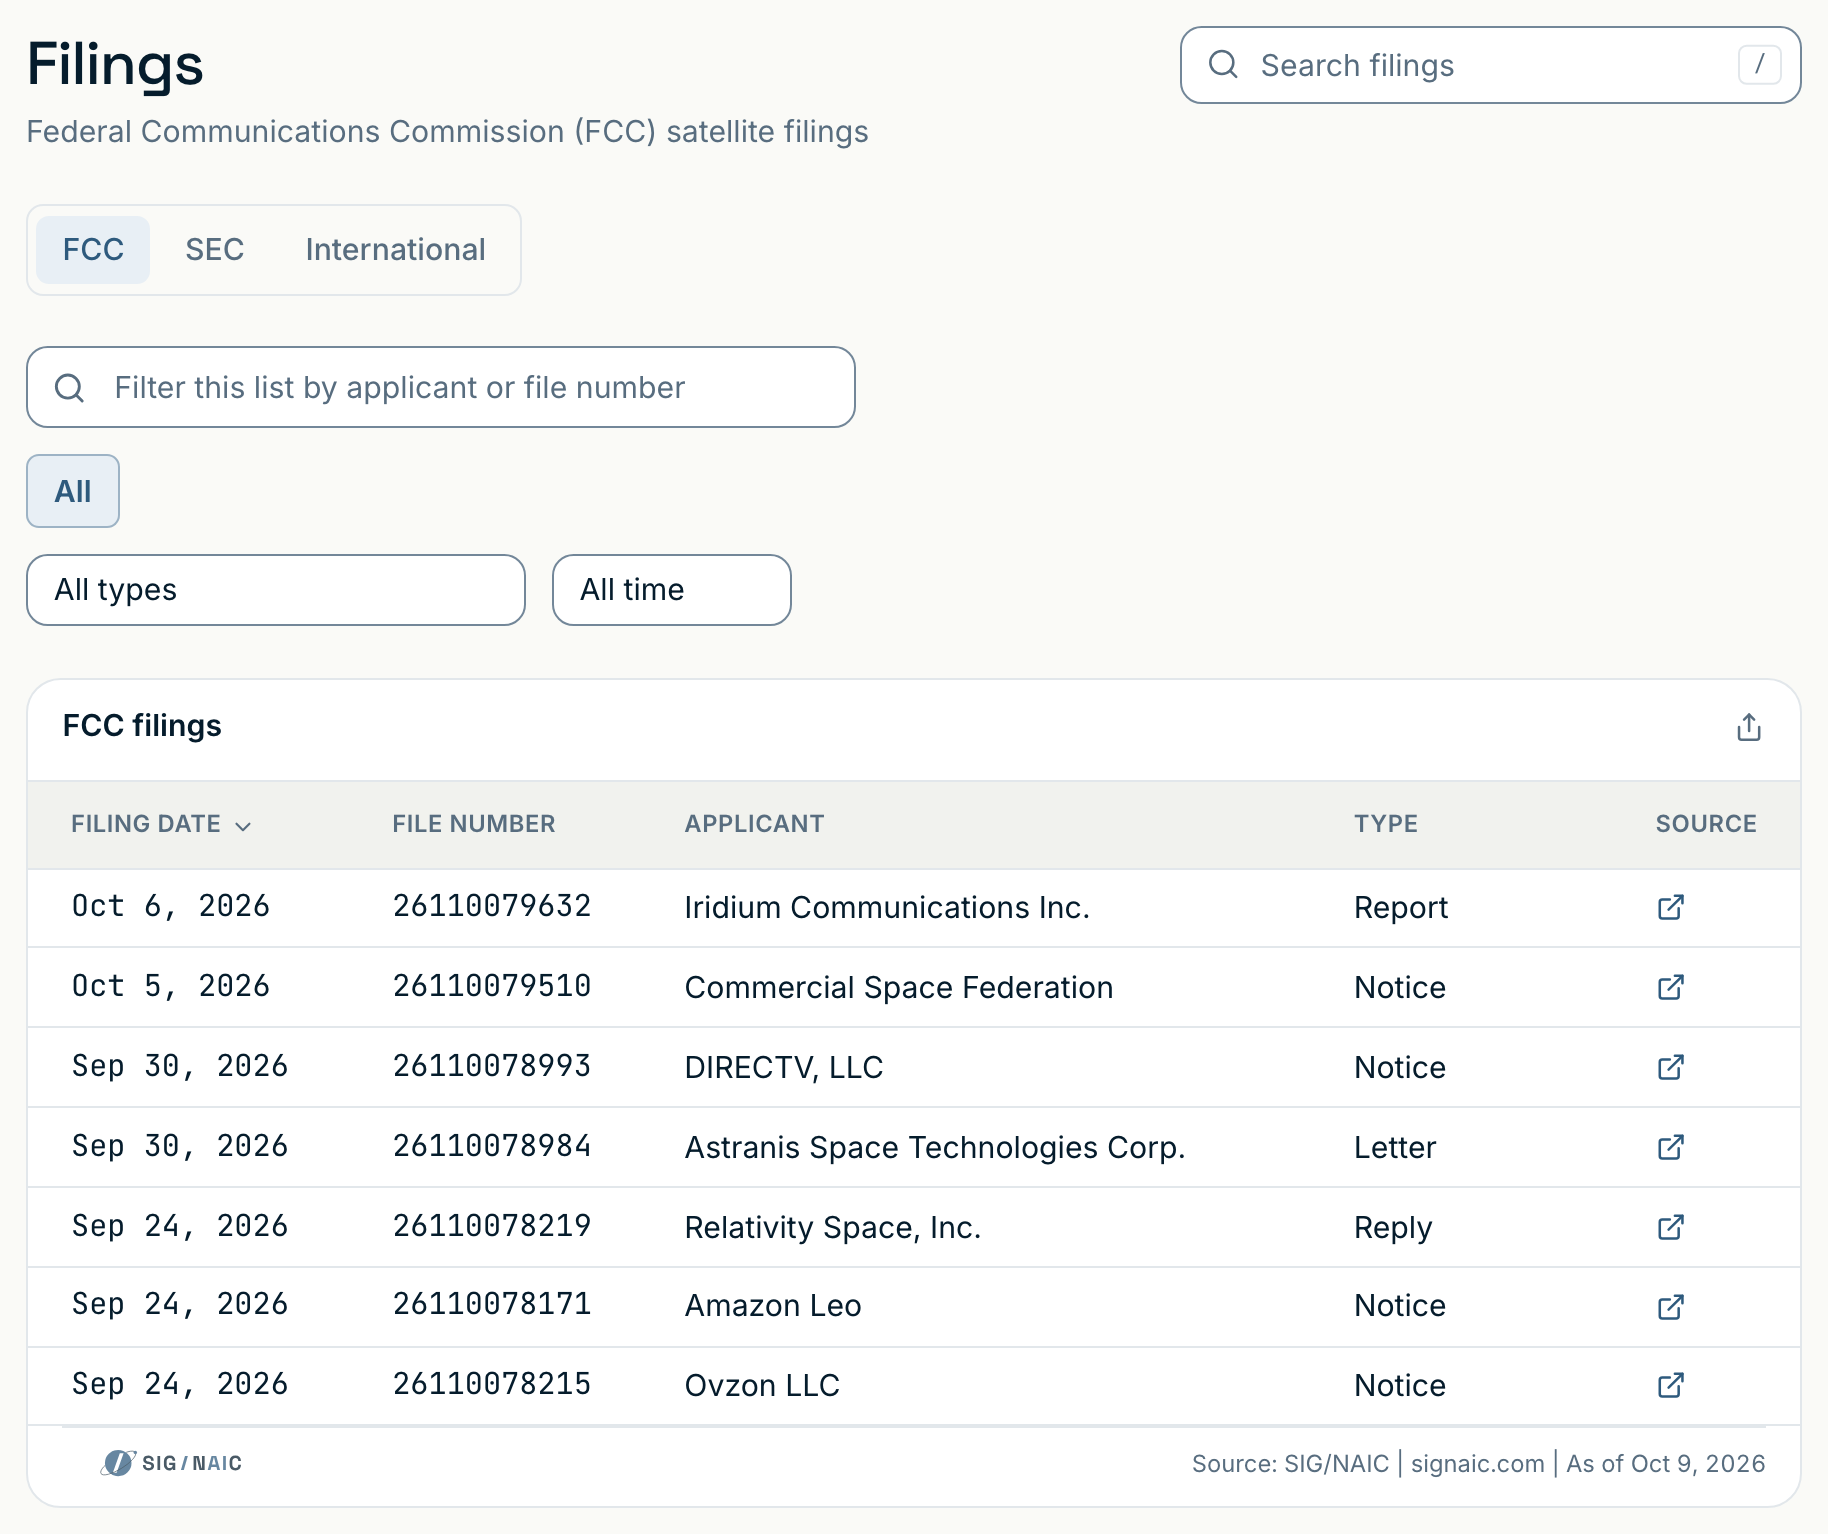Click the Source column header
The width and height of the screenshot is (1828, 1534).
(x=1706, y=824)
